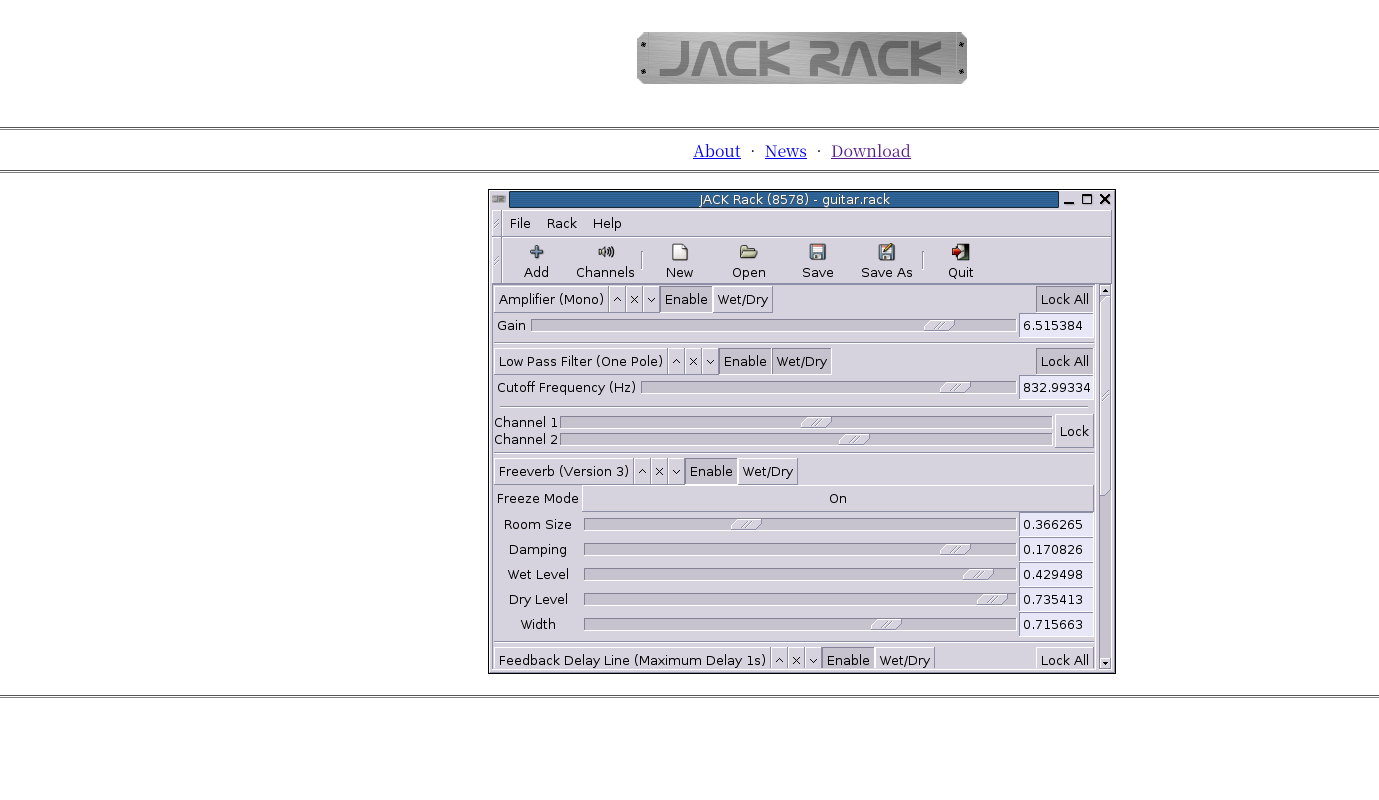Move Feedback Delay Line plugin up
This screenshot has height=800, width=1379.
[x=779, y=660]
